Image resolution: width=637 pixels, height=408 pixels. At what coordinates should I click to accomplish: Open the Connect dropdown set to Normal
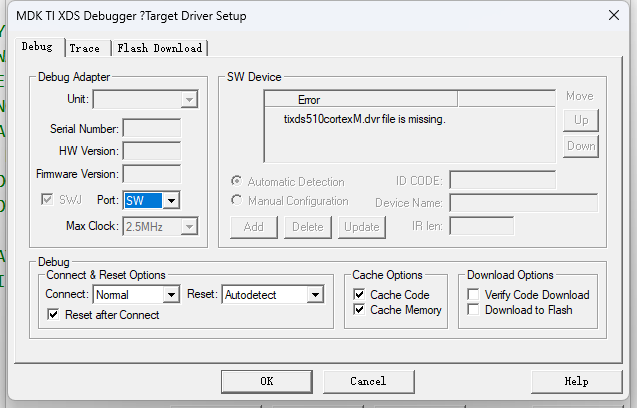click(136, 295)
